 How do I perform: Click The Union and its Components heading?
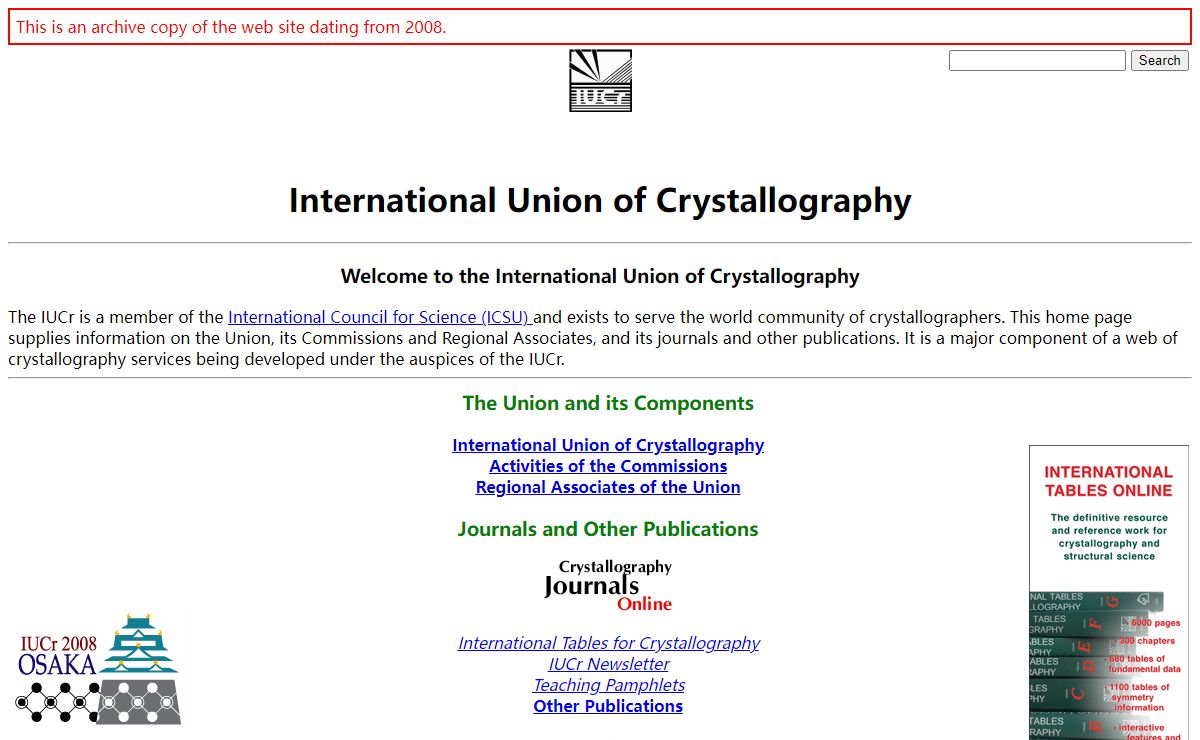pos(608,403)
